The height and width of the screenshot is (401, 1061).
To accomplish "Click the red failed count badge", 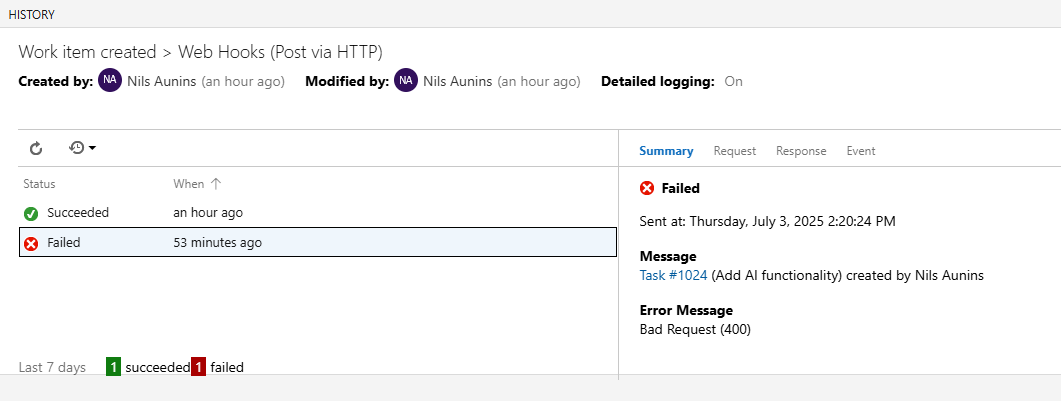I will pos(198,367).
